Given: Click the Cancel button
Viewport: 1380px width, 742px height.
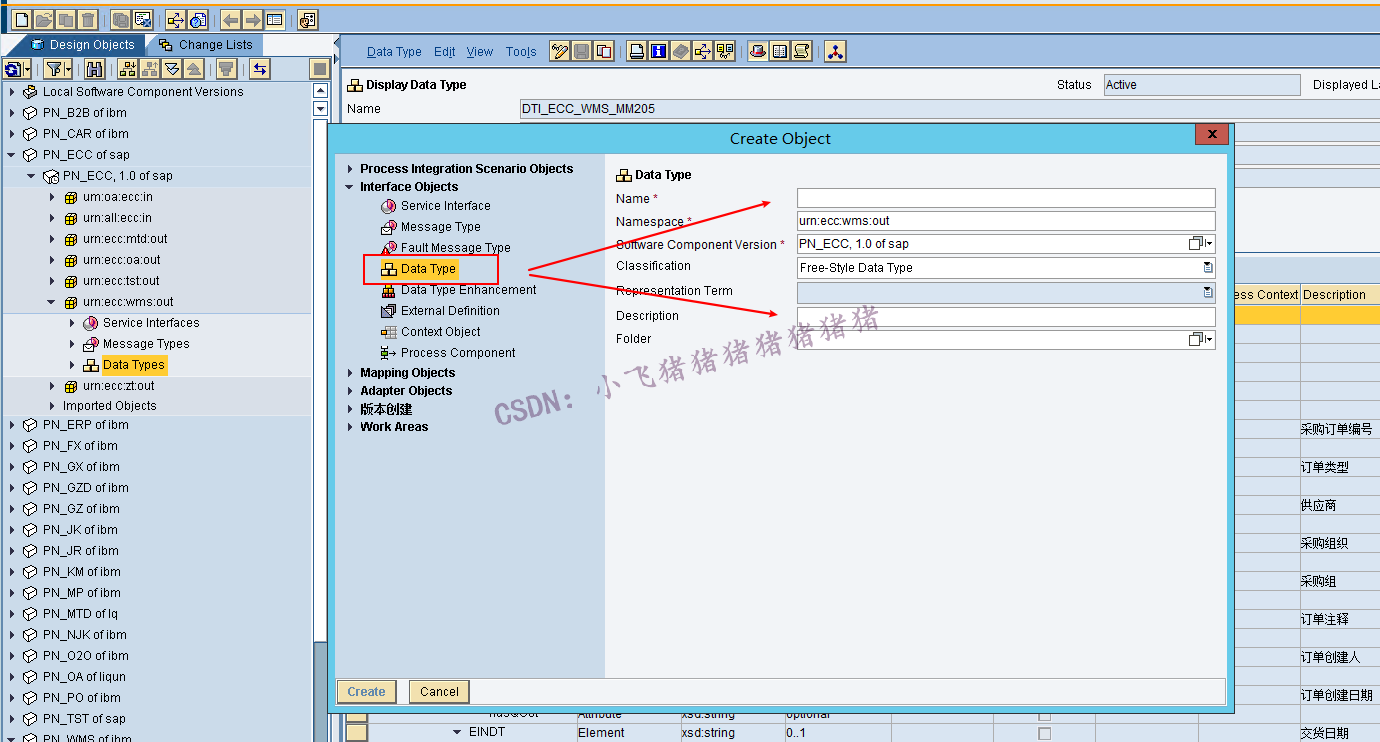Looking at the screenshot, I should click(439, 692).
